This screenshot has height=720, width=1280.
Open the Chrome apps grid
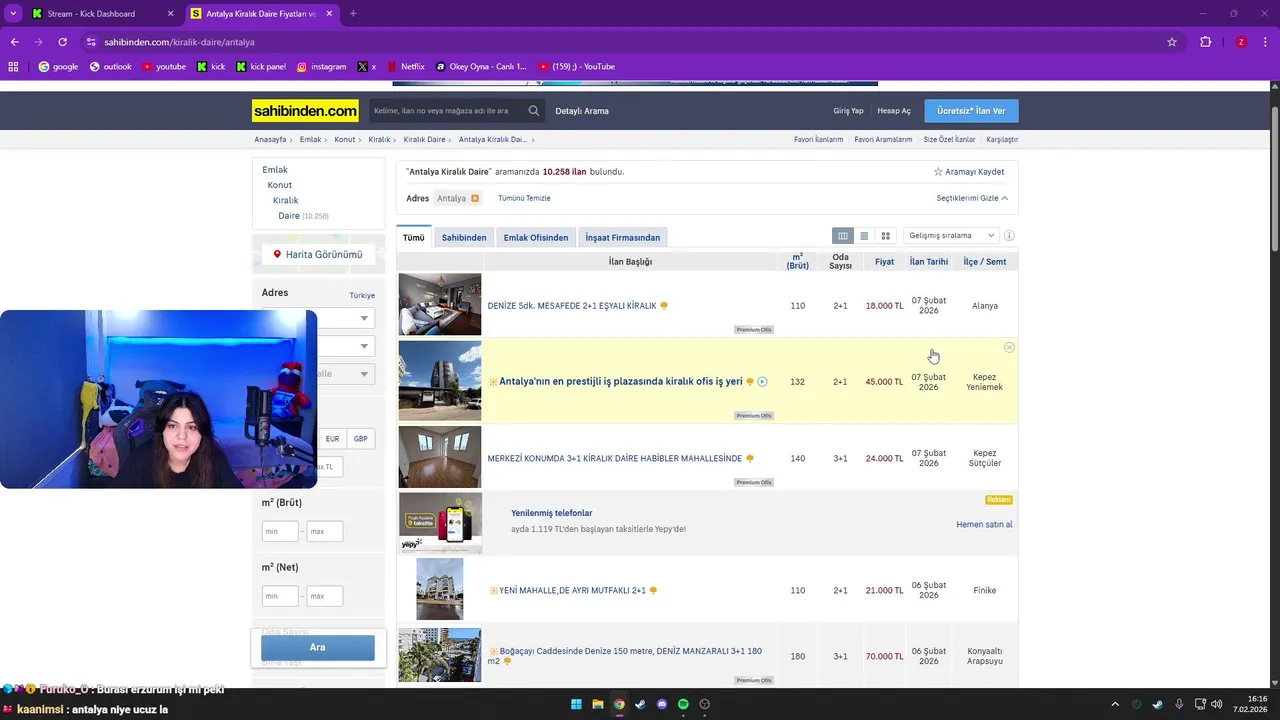pyautogui.click(x=13, y=67)
